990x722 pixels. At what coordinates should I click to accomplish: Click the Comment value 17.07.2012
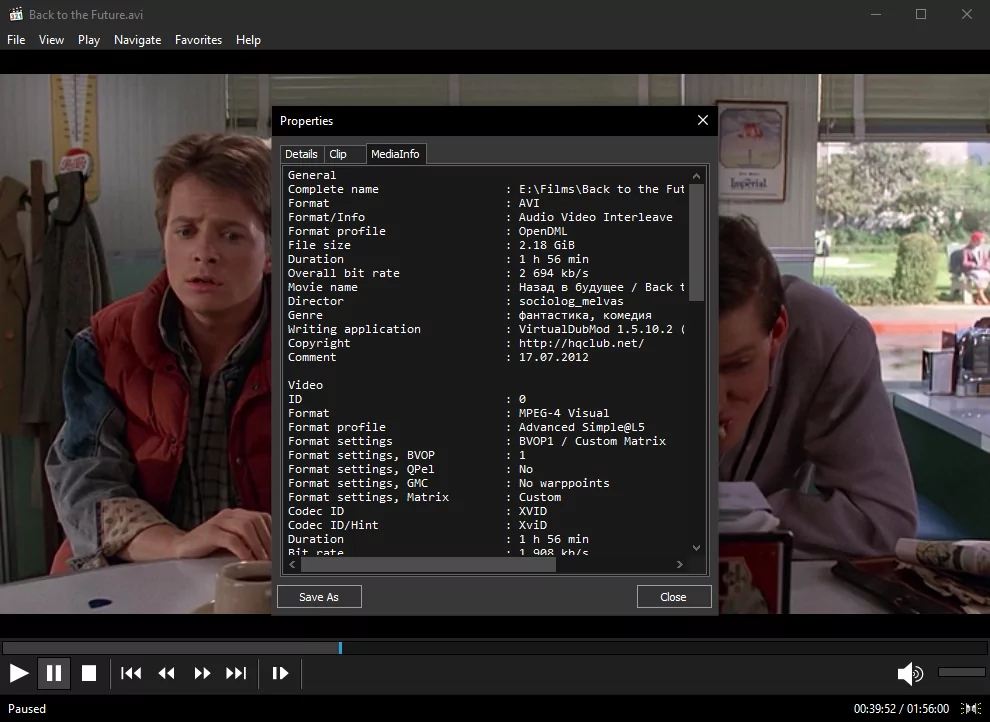click(x=554, y=357)
